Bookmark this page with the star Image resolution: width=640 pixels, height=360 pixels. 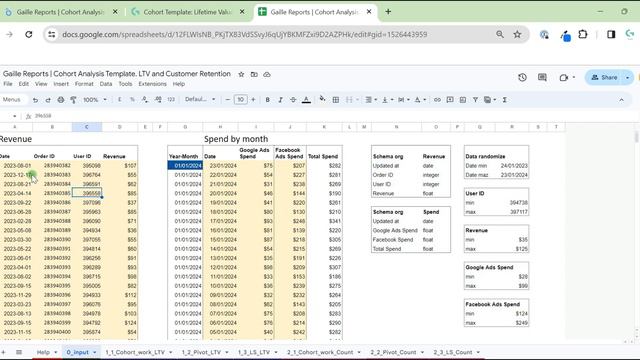pos(517,35)
